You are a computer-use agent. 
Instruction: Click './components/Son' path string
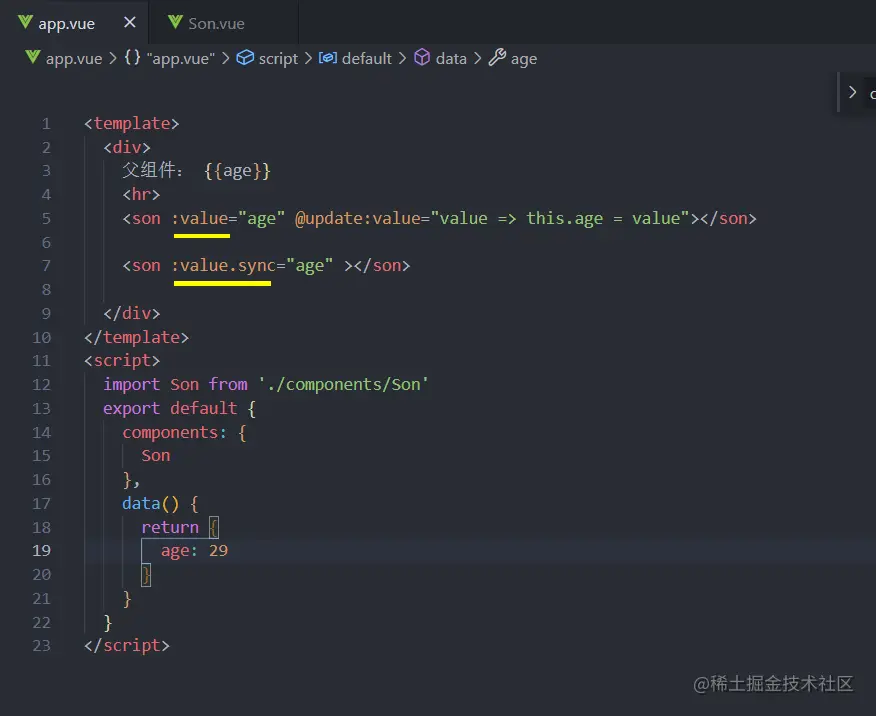tap(343, 385)
